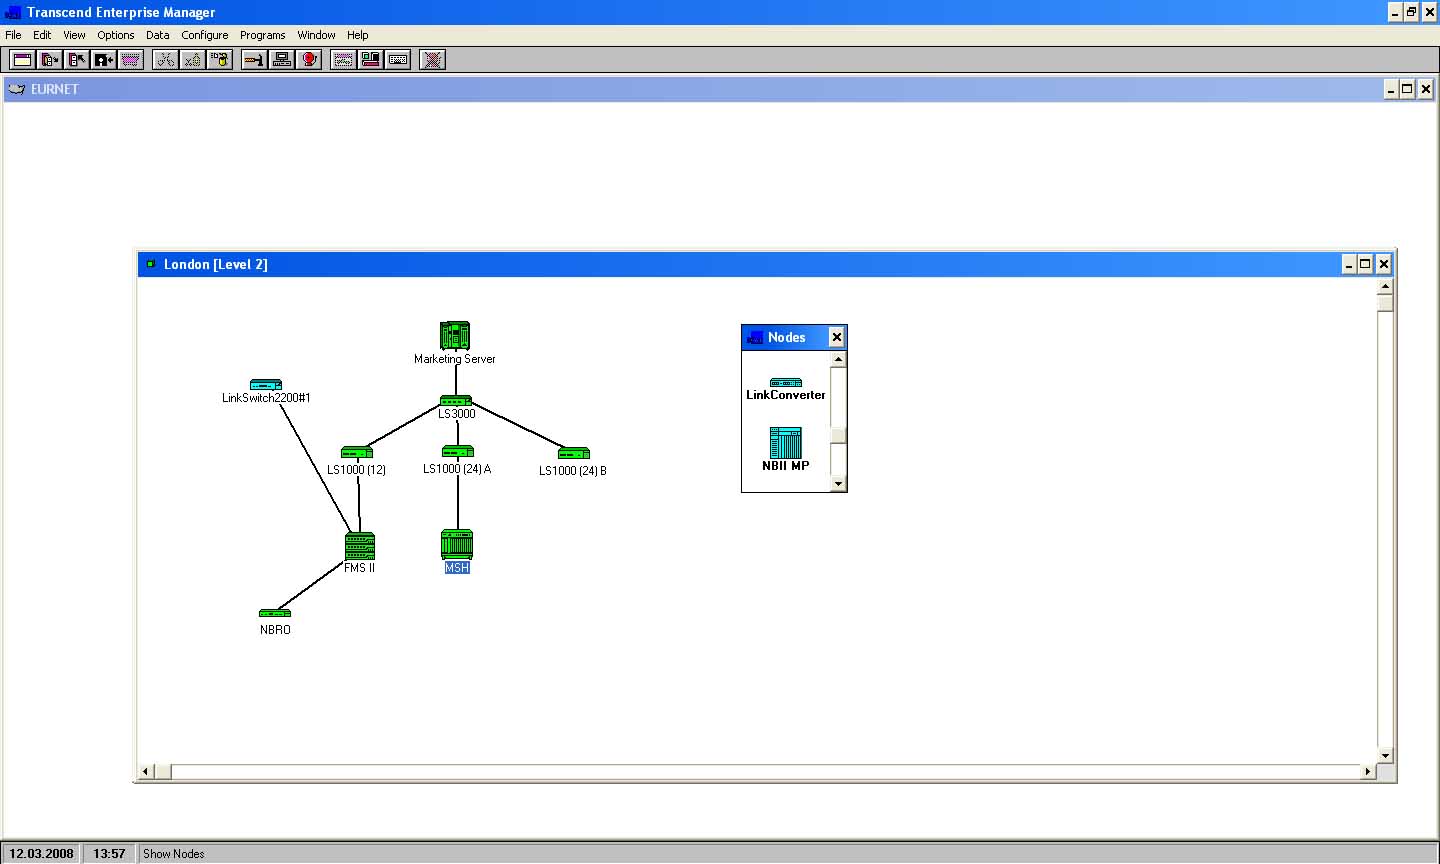Image resolution: width=1440 pixels, height=864 pixels.
Task: Click London window vertical scroll down arrow
Action: [1385, 755]
